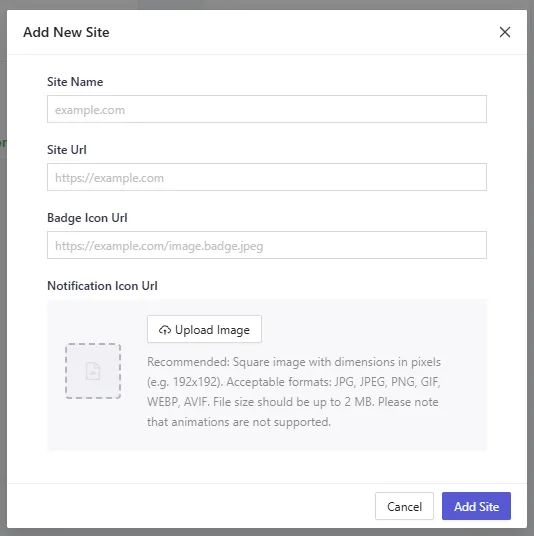534x536 pixels.
Task: Confirm with the Add Site button
Action: pyautogui.click(x=476, y=506)
